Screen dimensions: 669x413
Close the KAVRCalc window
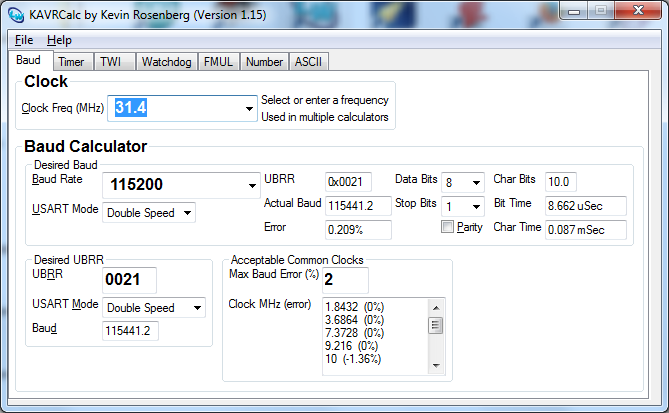click(x=638, y=11)
